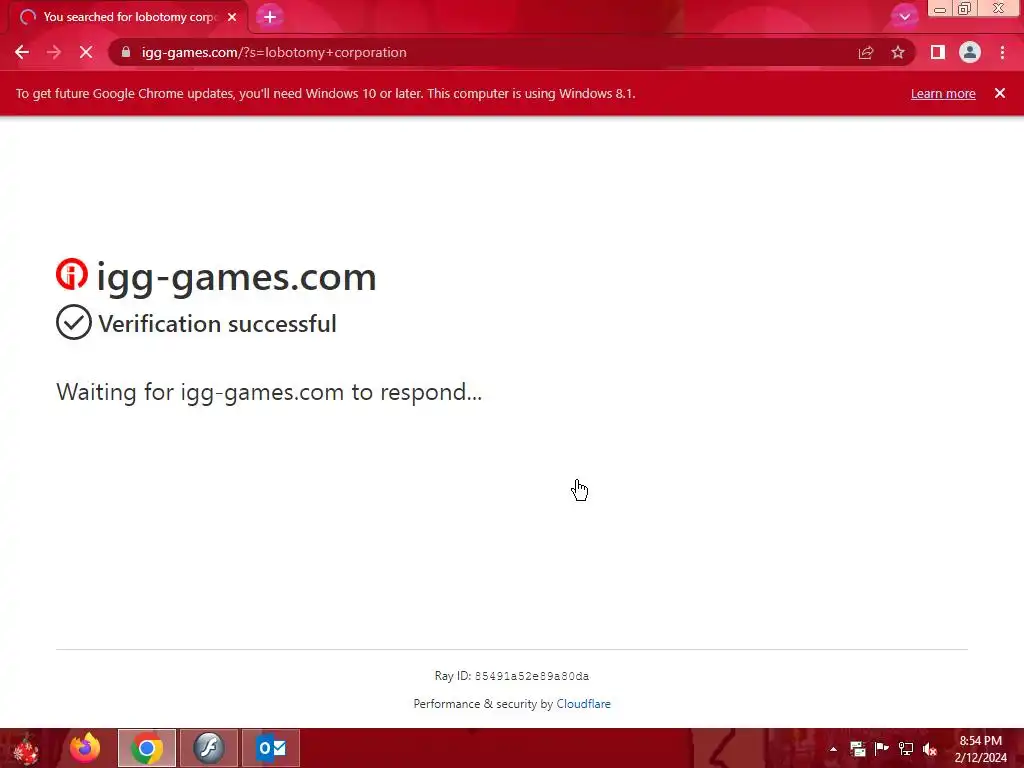Screen dimensions: 1024x768
Task: Open the side panel
Action: [x=938, y=52]
